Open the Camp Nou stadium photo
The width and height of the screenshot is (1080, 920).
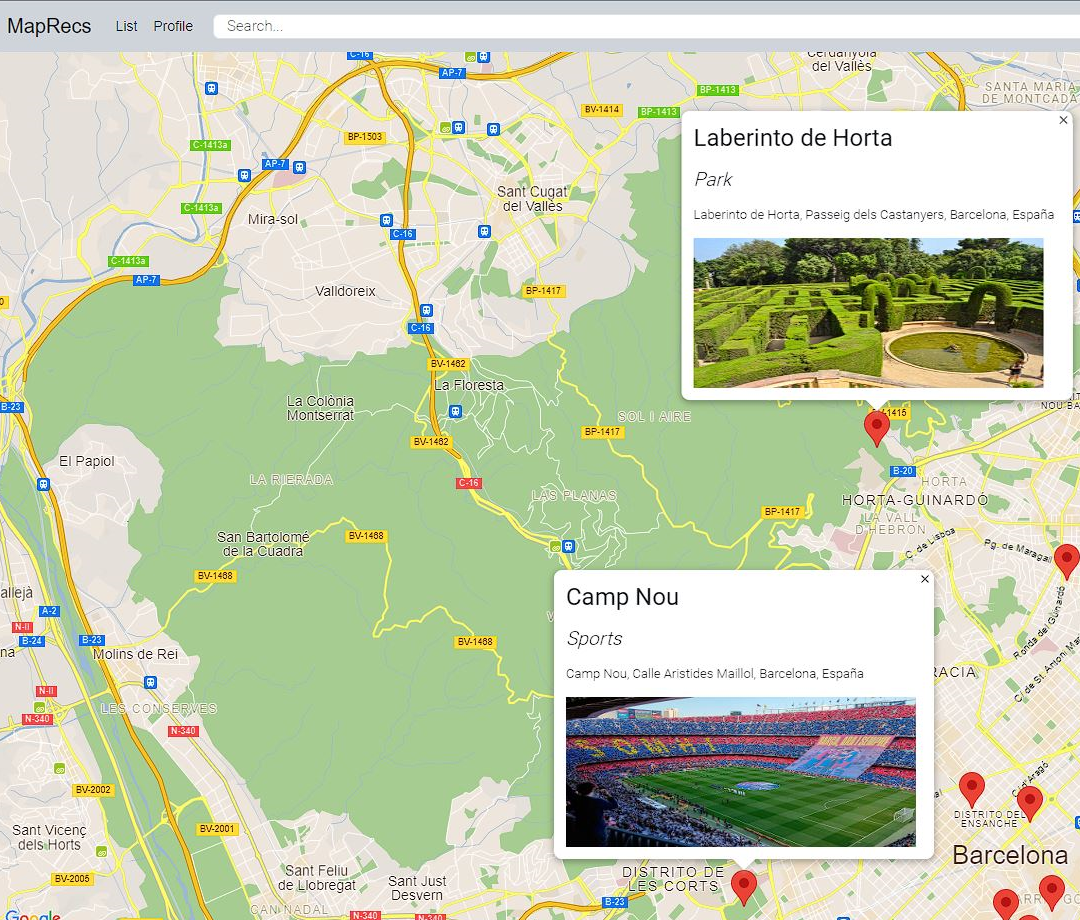740,772
